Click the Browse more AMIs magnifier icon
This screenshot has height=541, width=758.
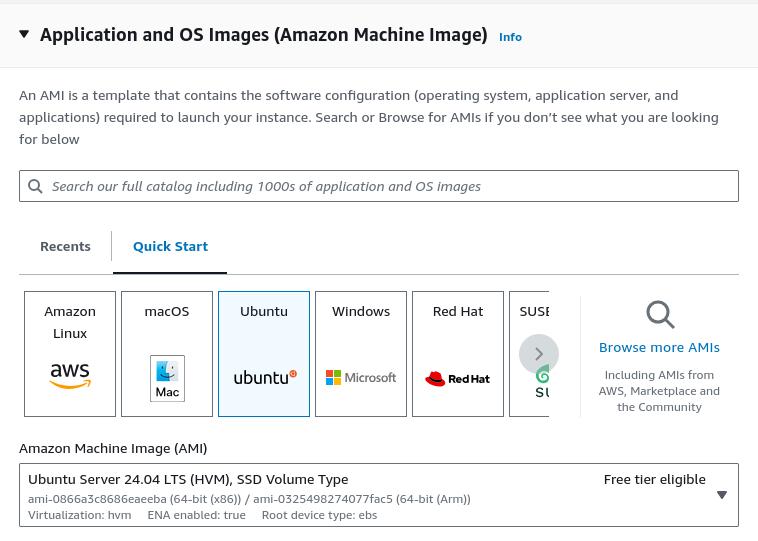[660, 315]
